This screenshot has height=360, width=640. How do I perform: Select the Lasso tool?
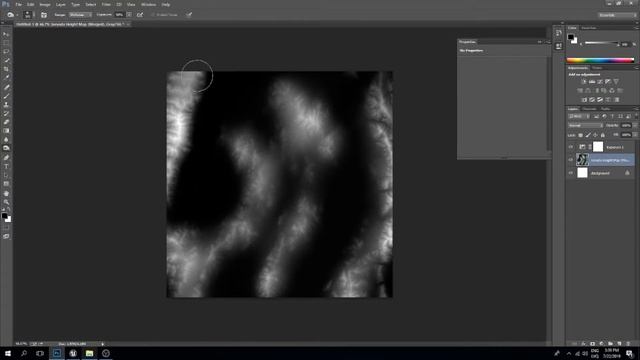click(x=6, y=52)
